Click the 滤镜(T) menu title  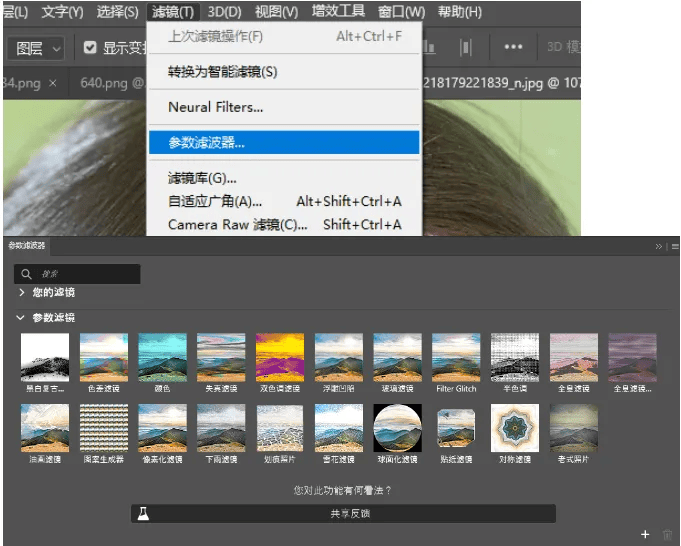(x=173, y=12)
